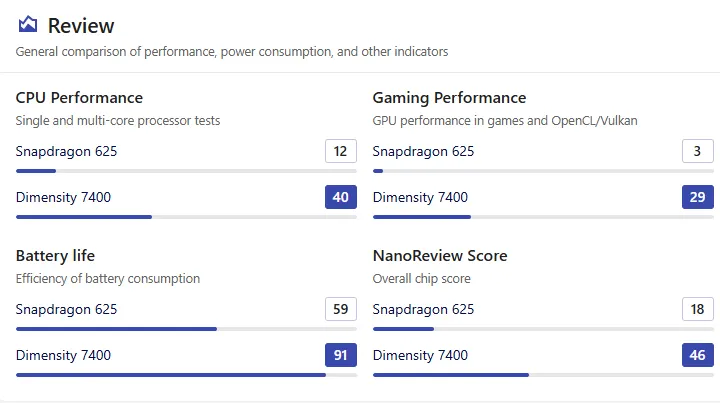This screenshot has width=720, height=403.
Task: Click the Review chart icon
Action: tap(28, 25)
